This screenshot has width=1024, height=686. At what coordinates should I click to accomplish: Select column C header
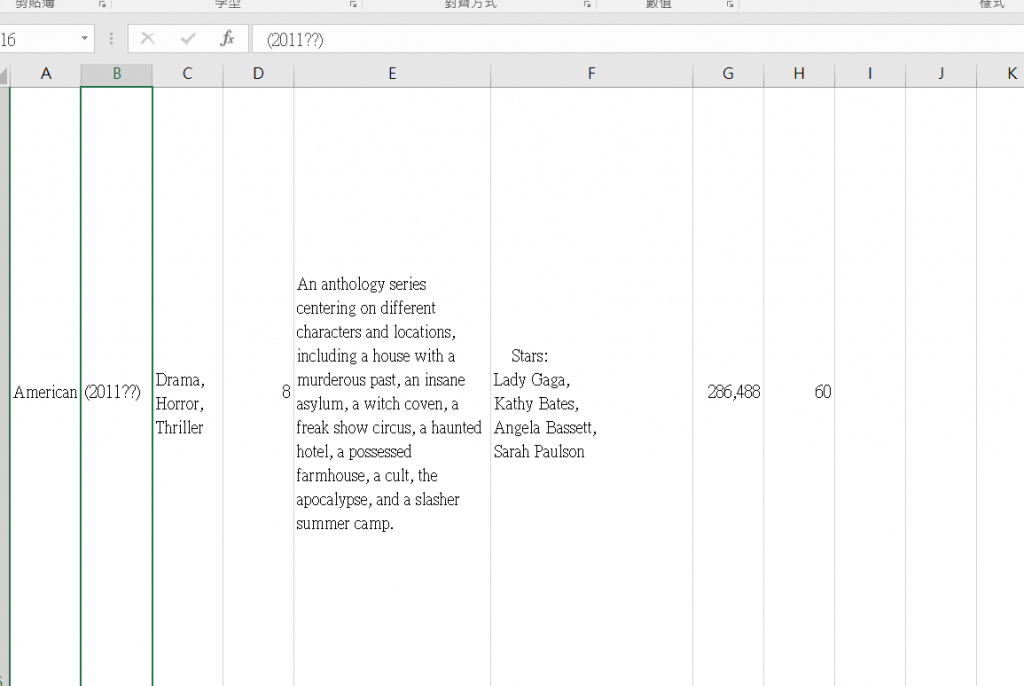[x=187, y=74]
